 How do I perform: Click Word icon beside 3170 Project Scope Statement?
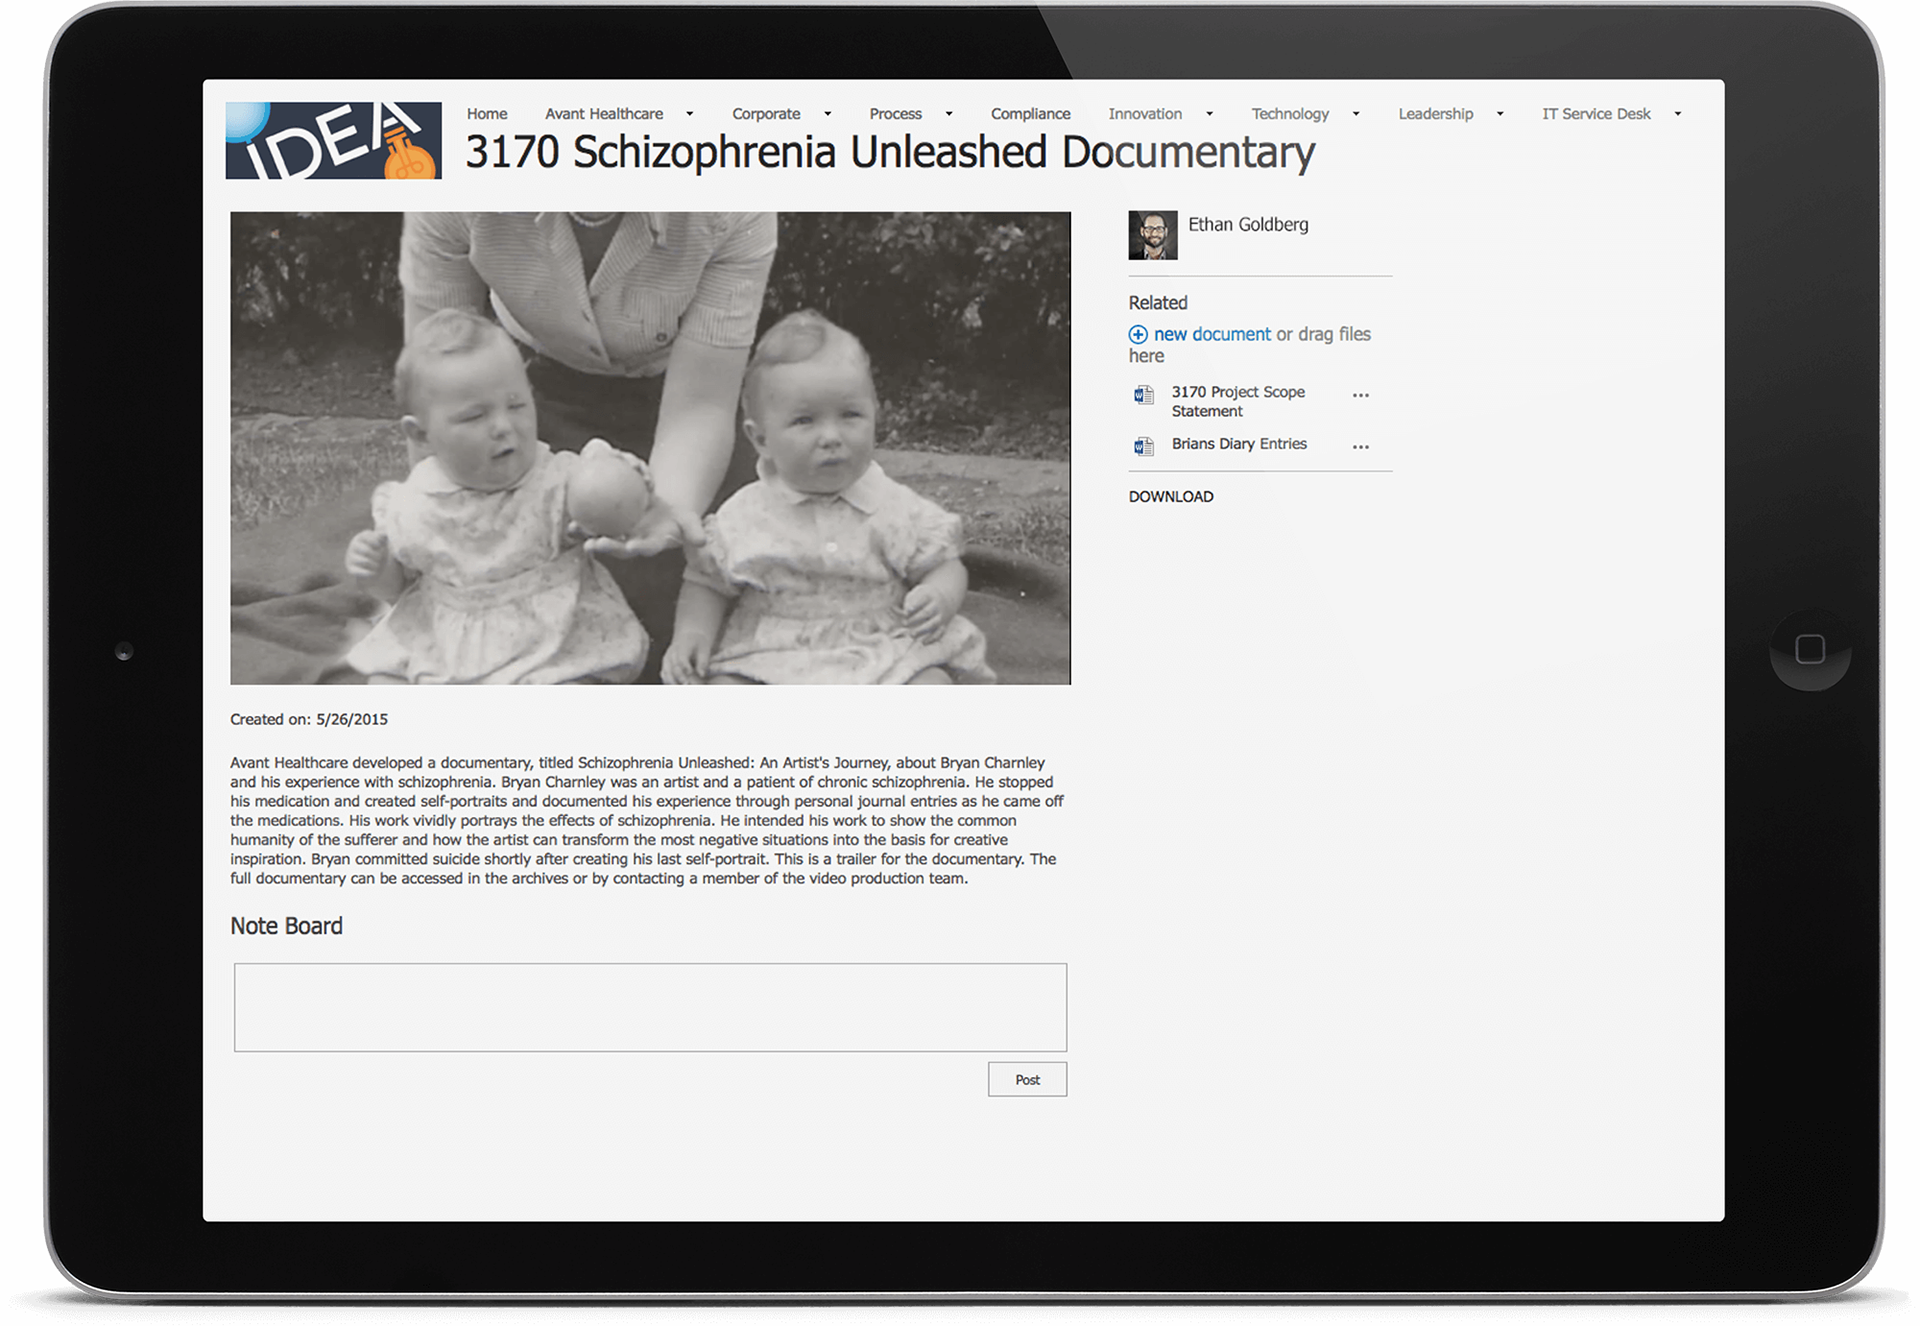1144,395
